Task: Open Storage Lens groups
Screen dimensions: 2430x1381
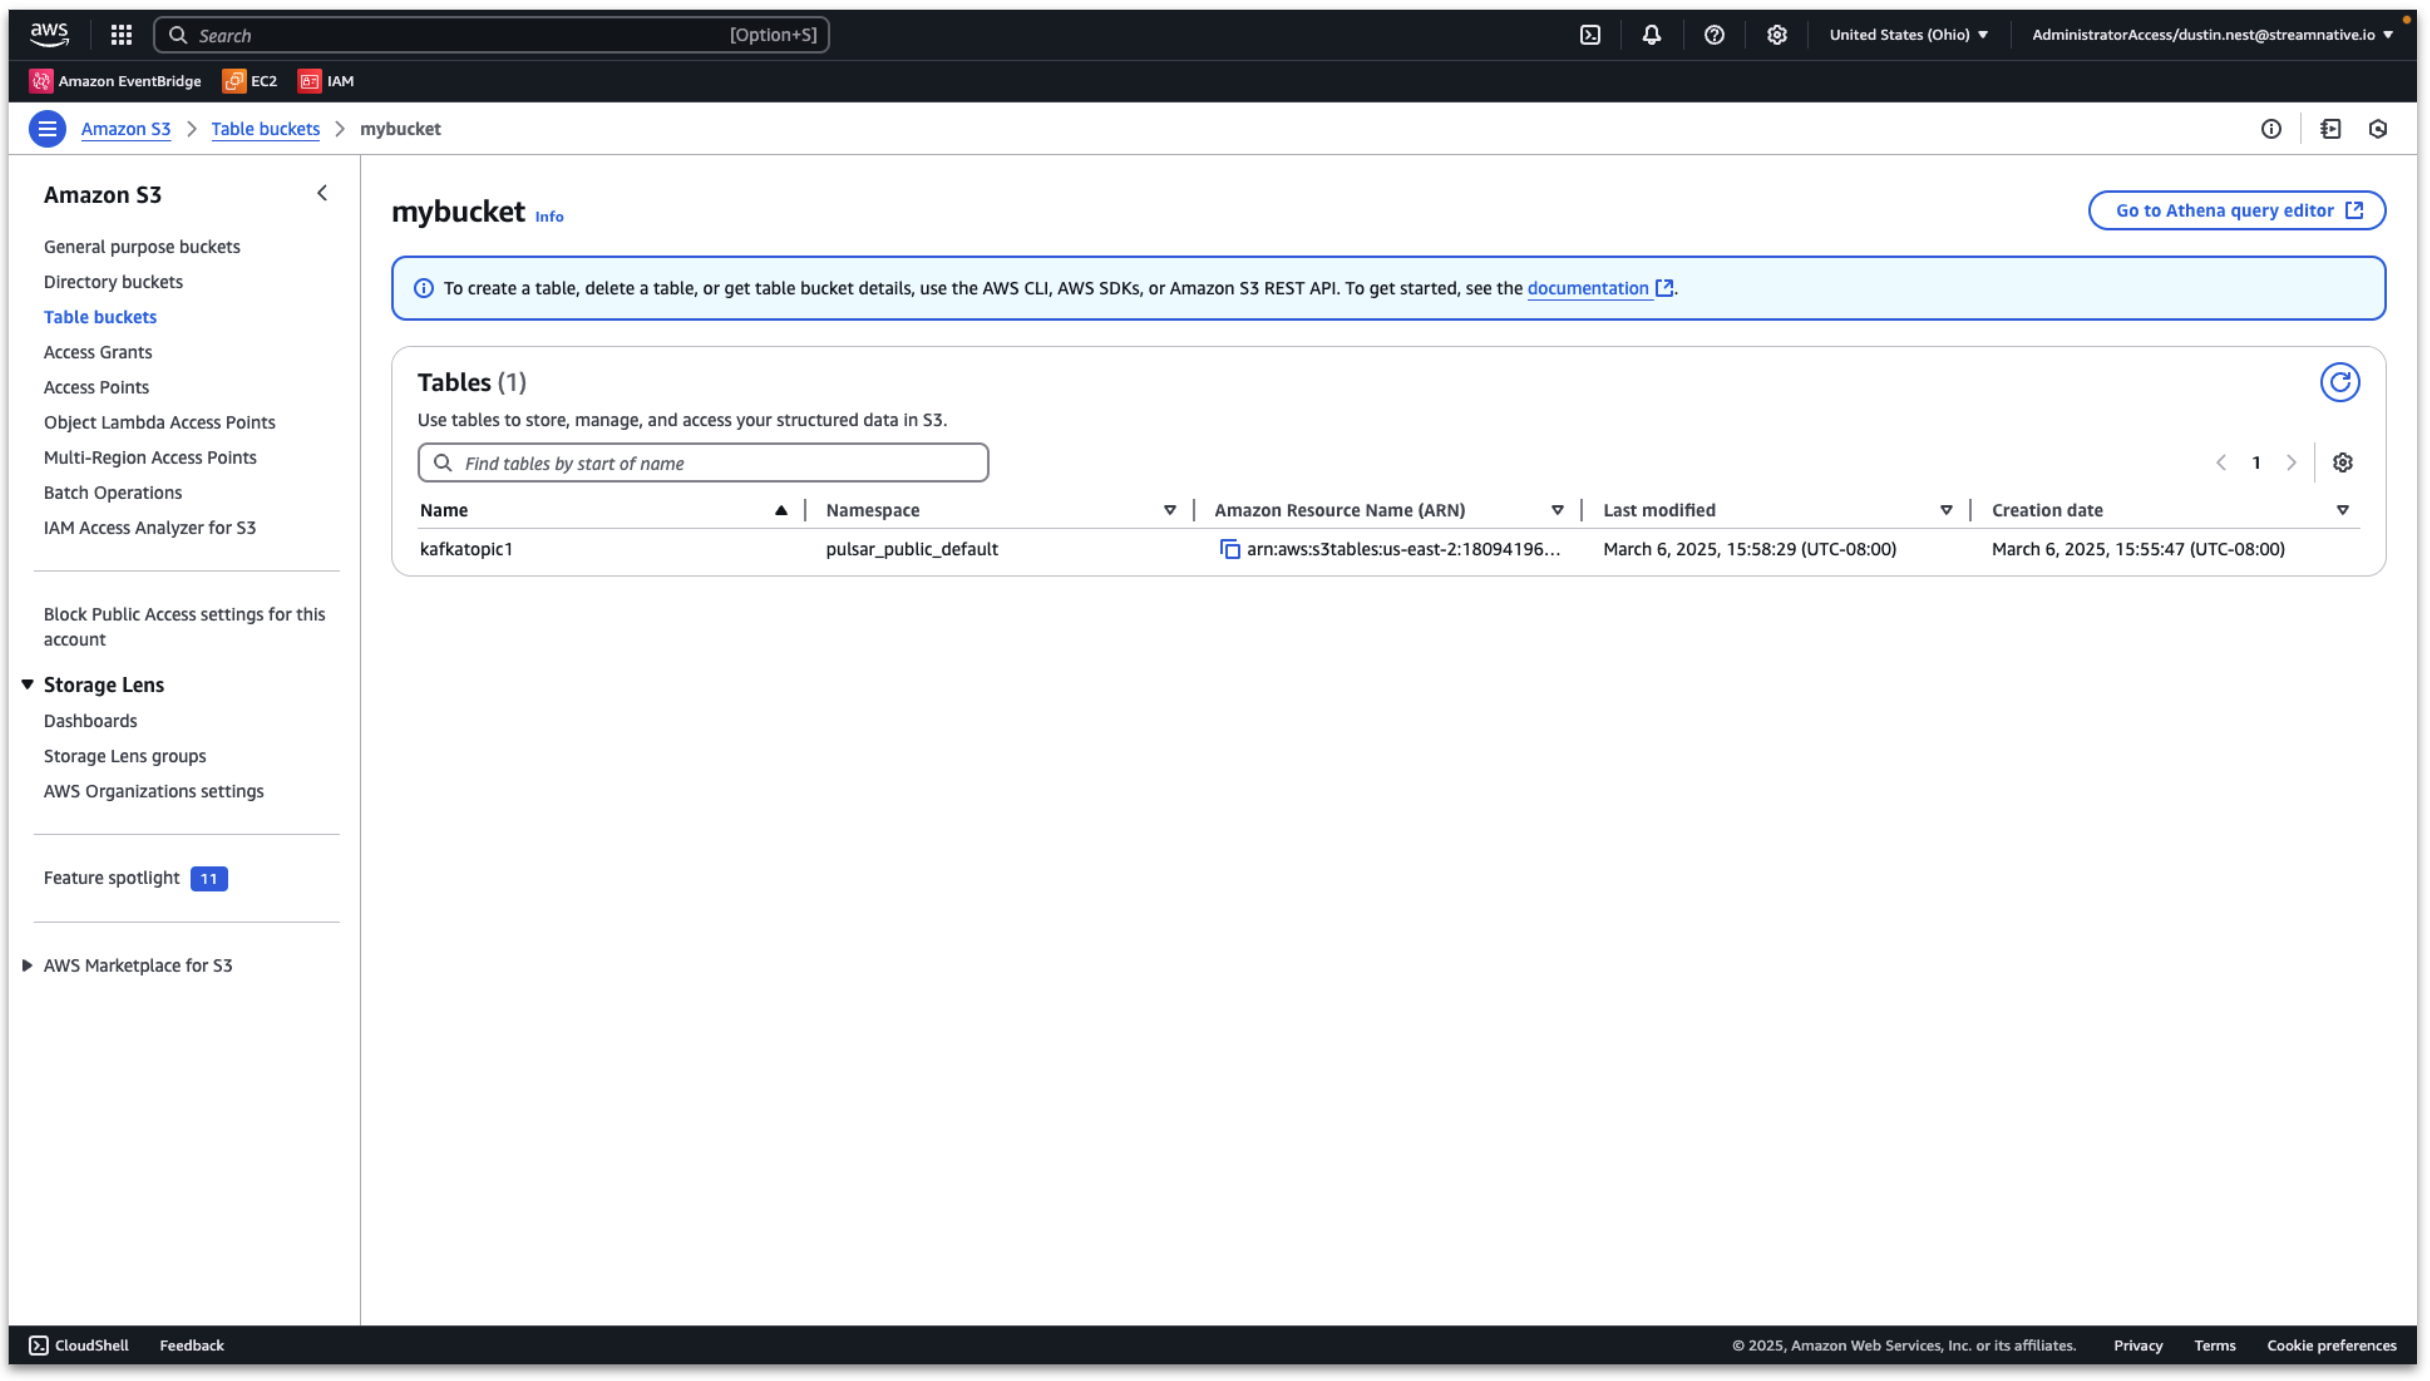Action: click(x=125, y=756)
